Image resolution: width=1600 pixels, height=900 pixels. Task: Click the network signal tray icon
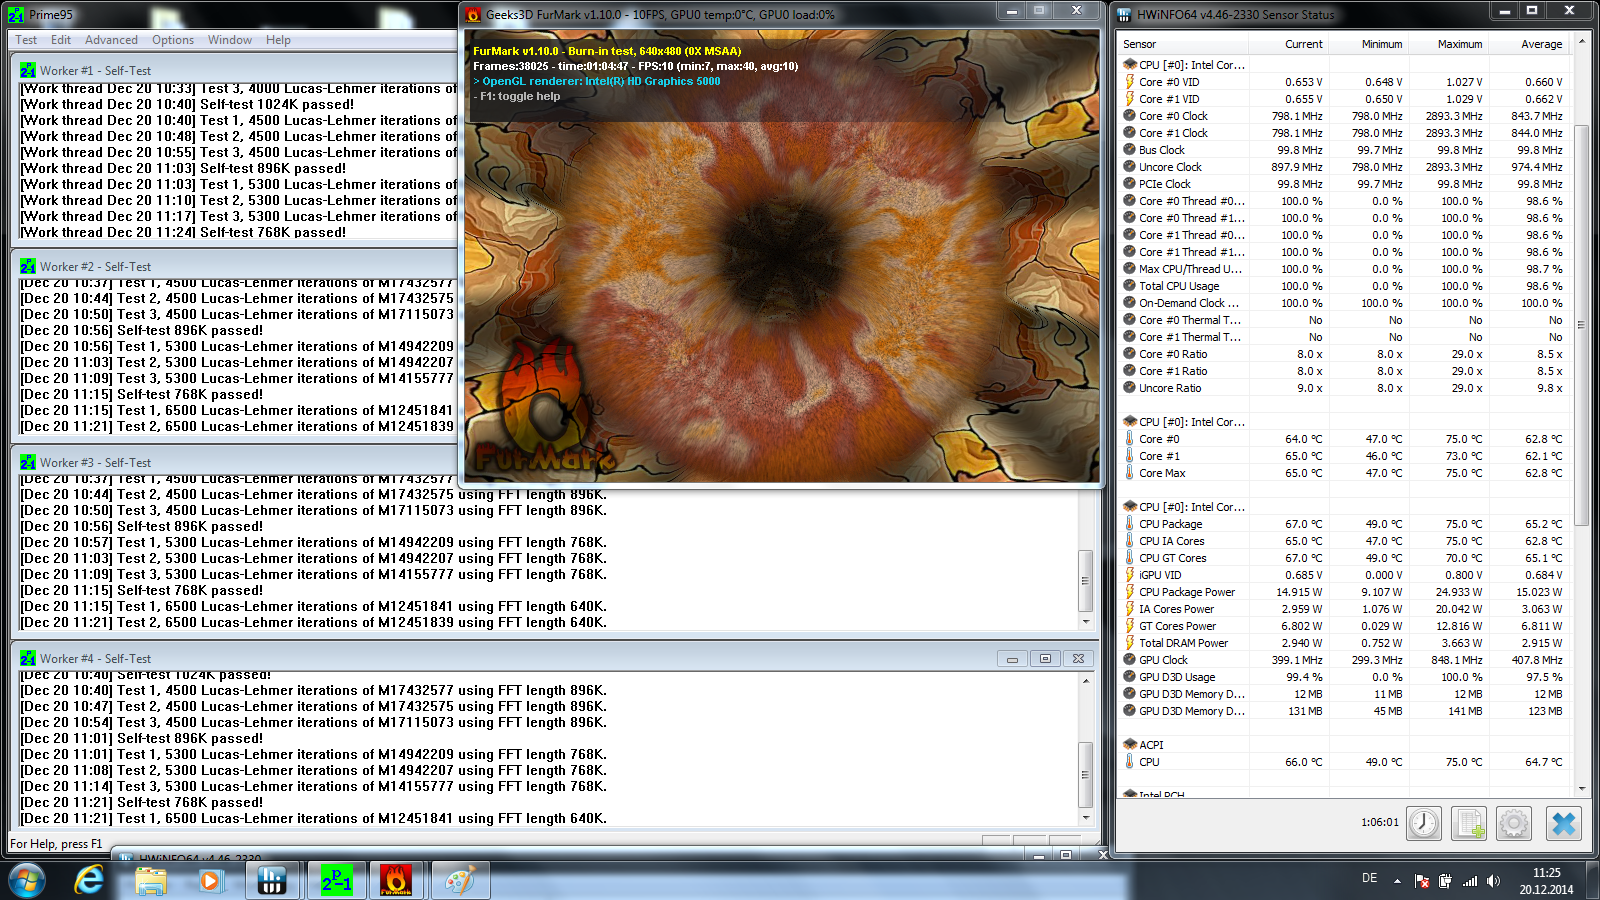pos(1470,881)
